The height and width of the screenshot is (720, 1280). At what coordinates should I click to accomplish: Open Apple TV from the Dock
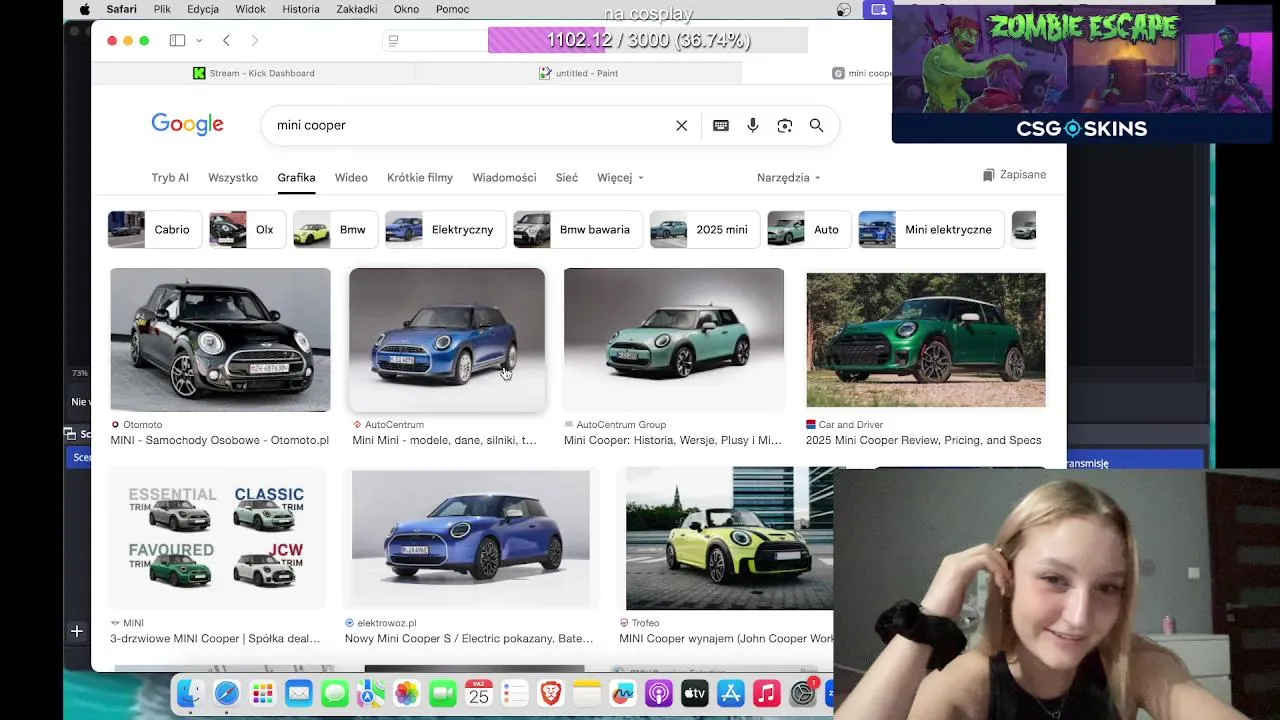click(x=695, y=693)
